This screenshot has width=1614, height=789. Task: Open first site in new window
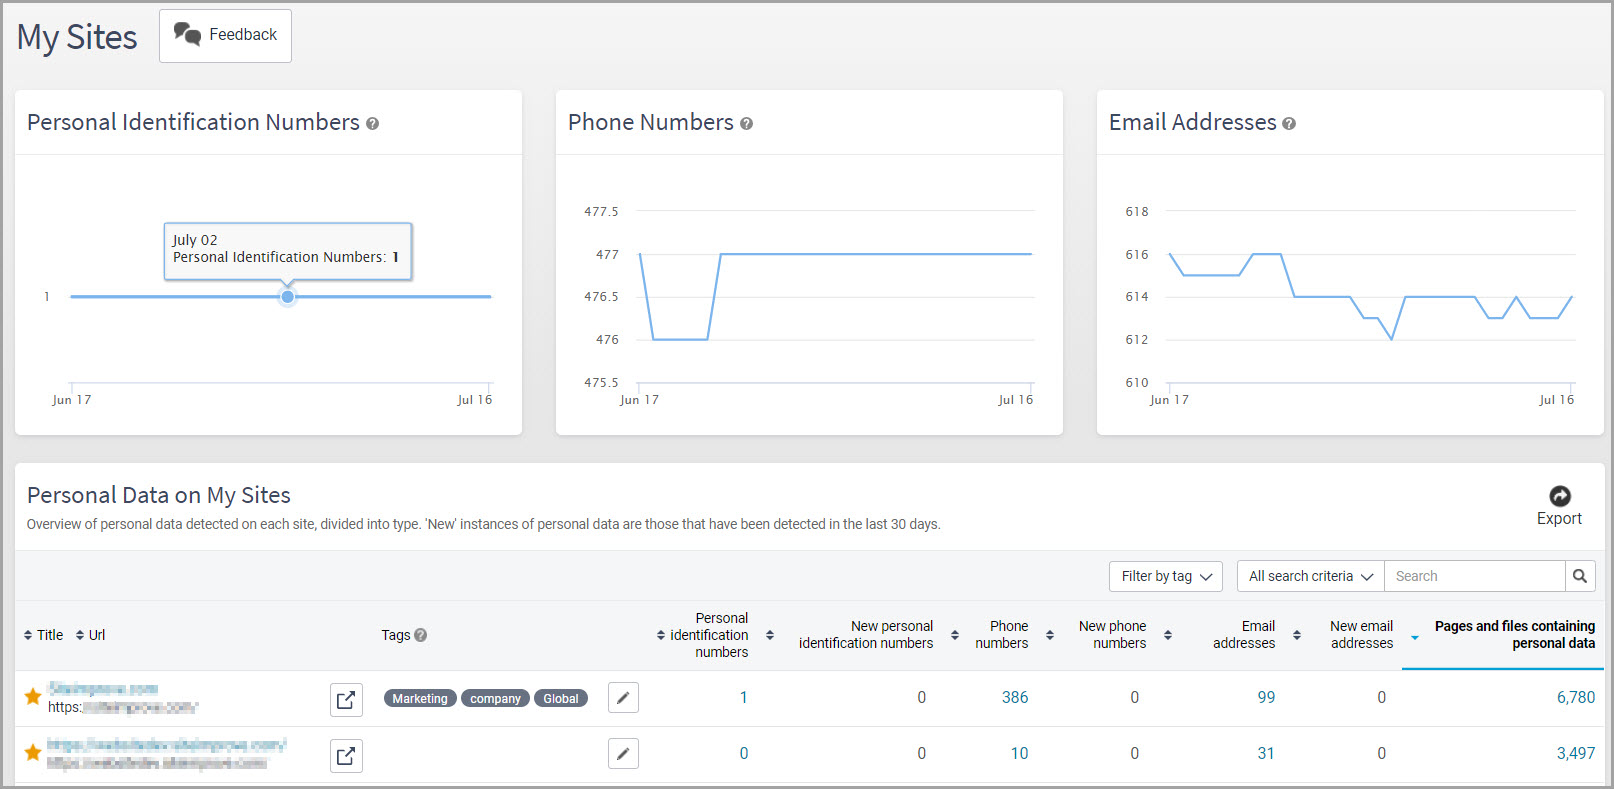346,699
